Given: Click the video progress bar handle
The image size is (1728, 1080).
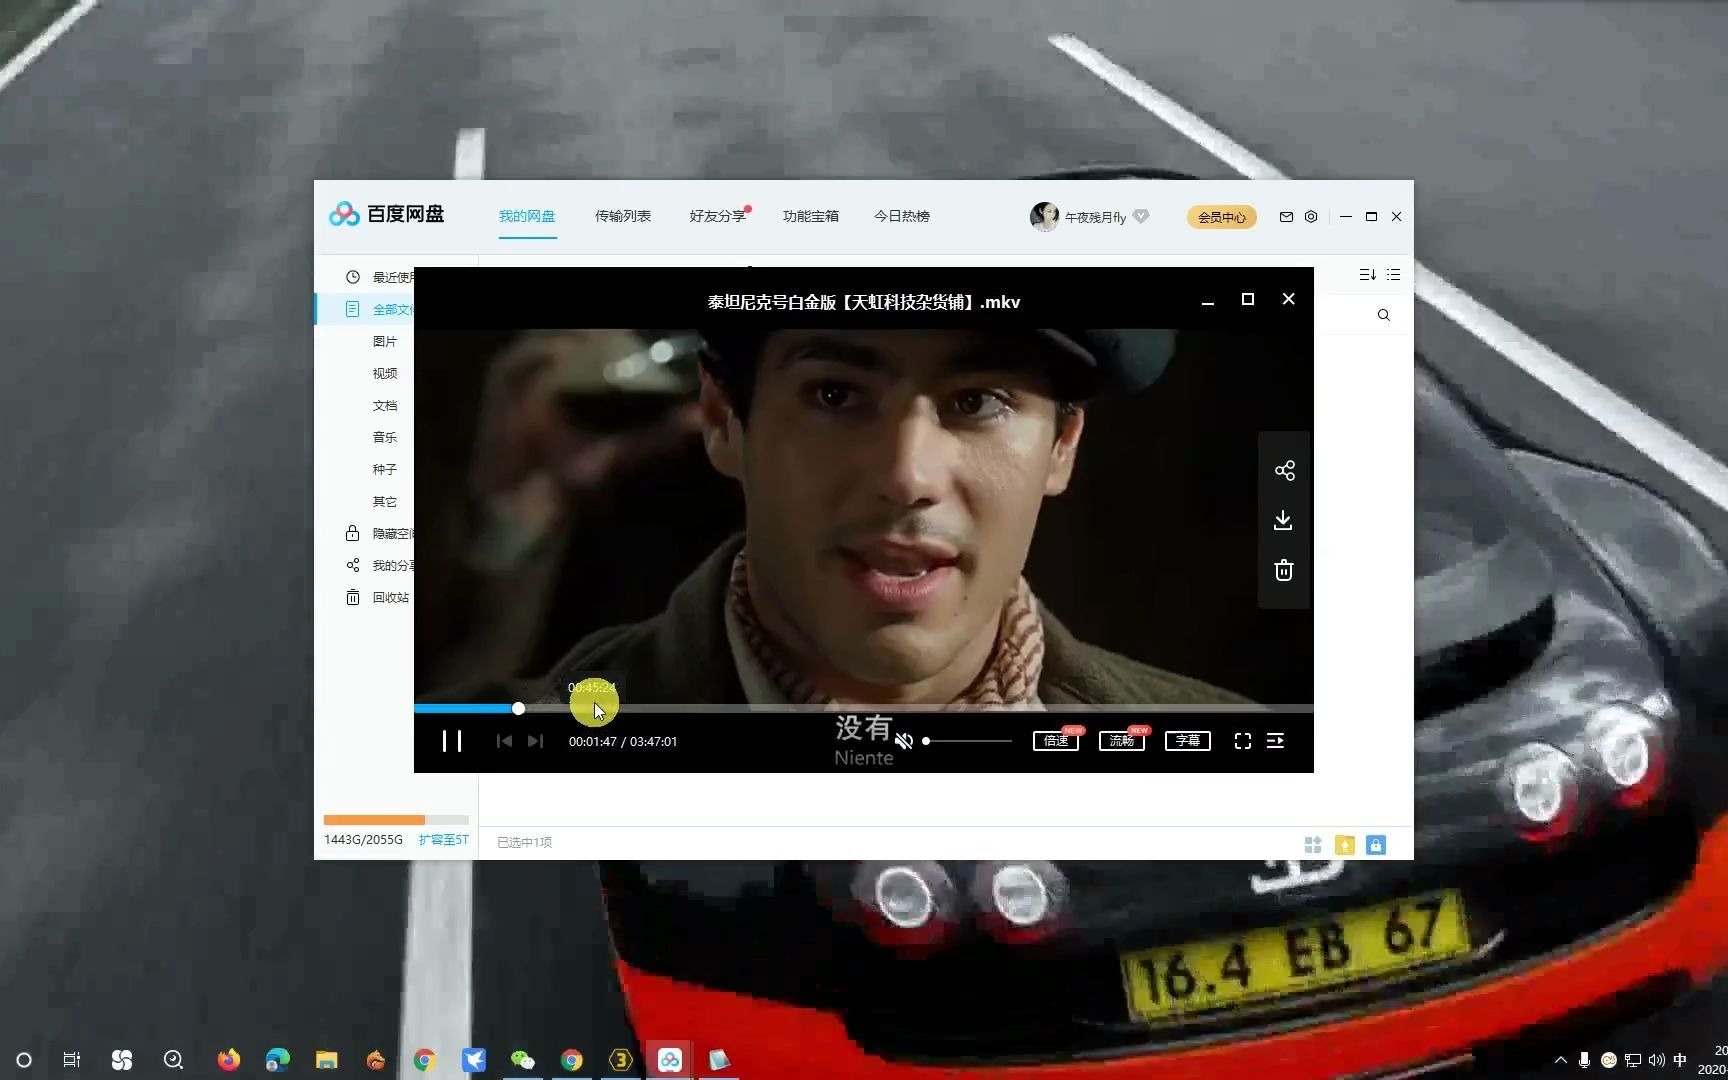Looking at the screenshot, I should pos(518,708).
